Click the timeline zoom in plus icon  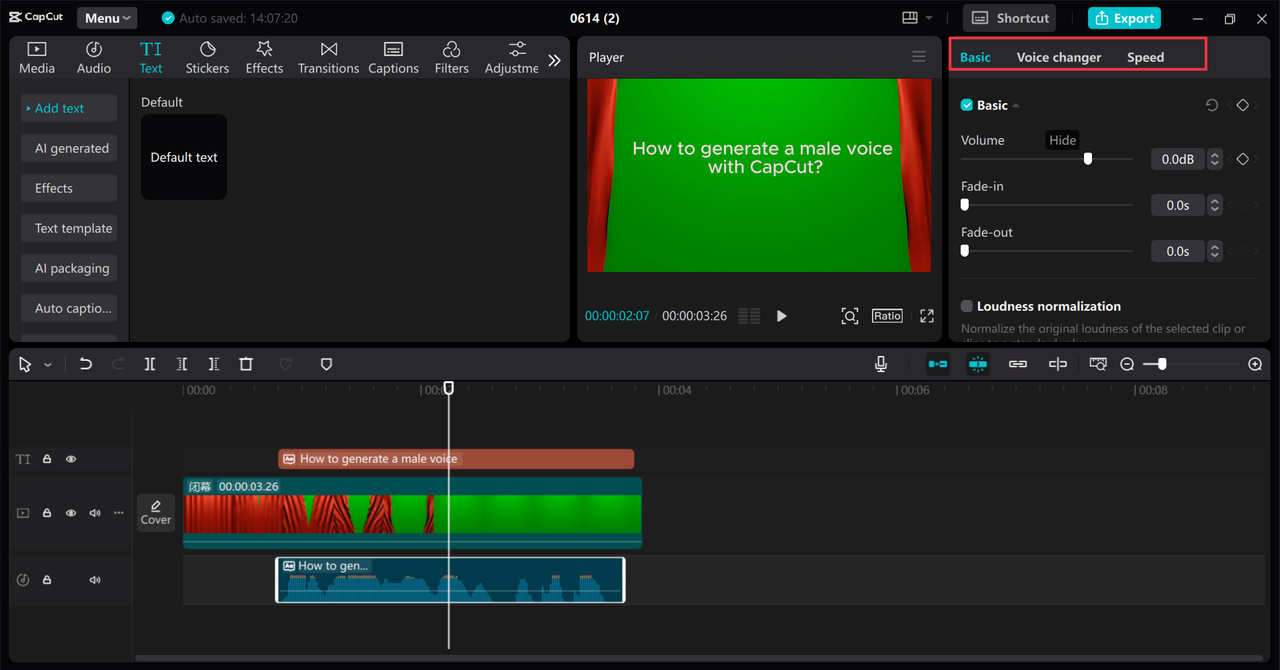pyautogui.click(x=1255, y=364)
